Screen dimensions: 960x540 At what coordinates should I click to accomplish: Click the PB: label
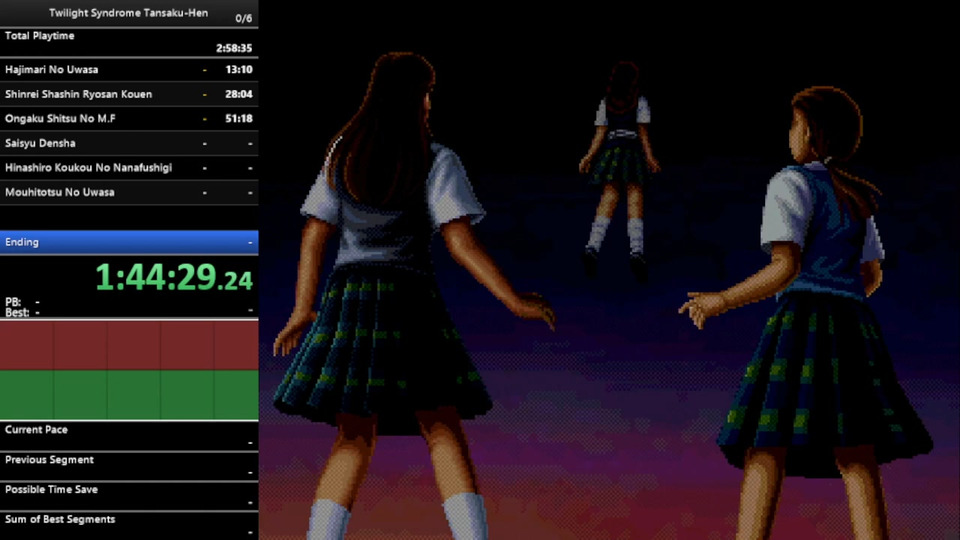coord(13,302)
